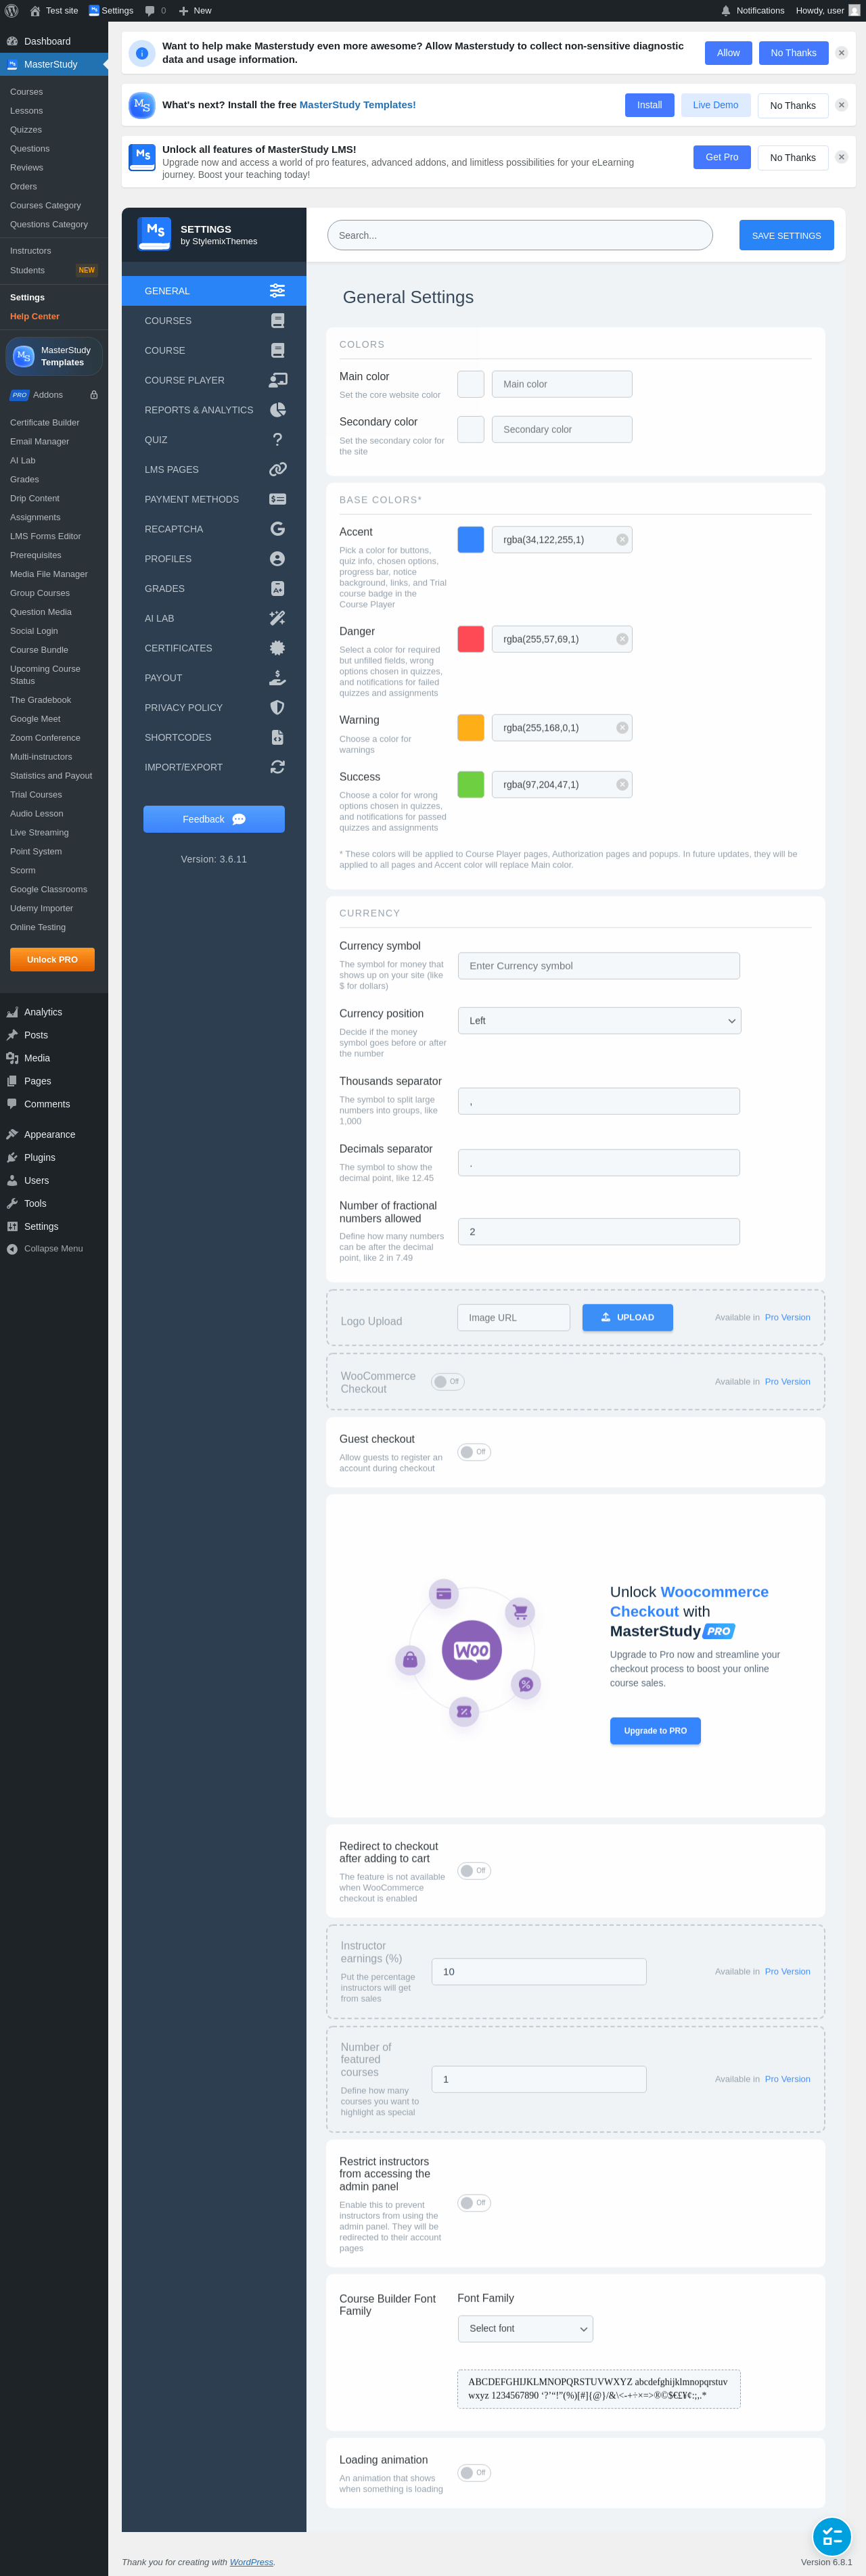Open Lessons in MasterStudy submenu

26,111
